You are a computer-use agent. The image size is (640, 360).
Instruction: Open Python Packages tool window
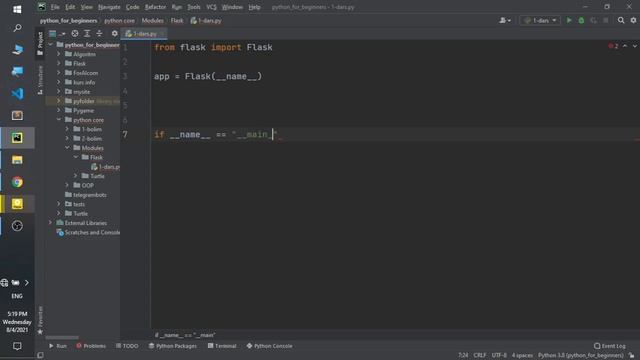pyautogui.click(x=173, y=346)
